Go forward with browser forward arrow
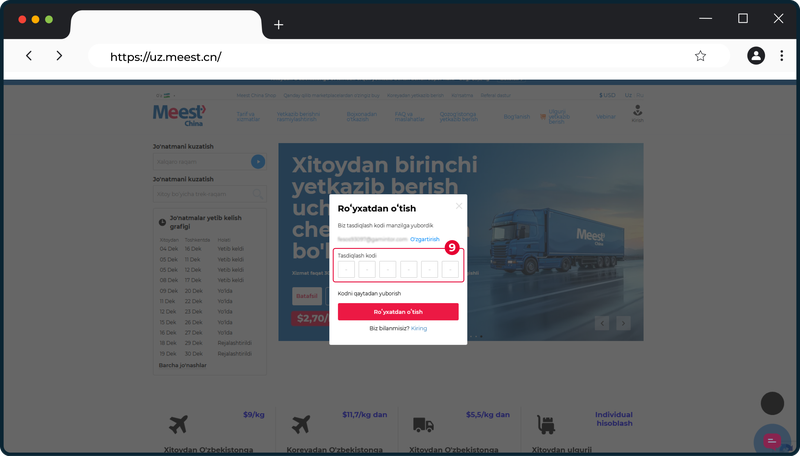800x456 pixels. click(59, 56)
